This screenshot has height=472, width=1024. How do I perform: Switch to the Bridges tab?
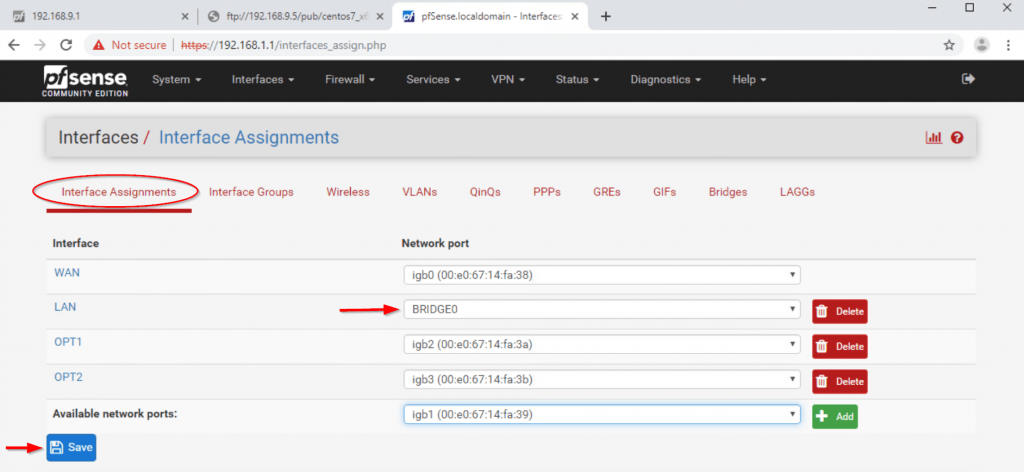click(727, 192)
